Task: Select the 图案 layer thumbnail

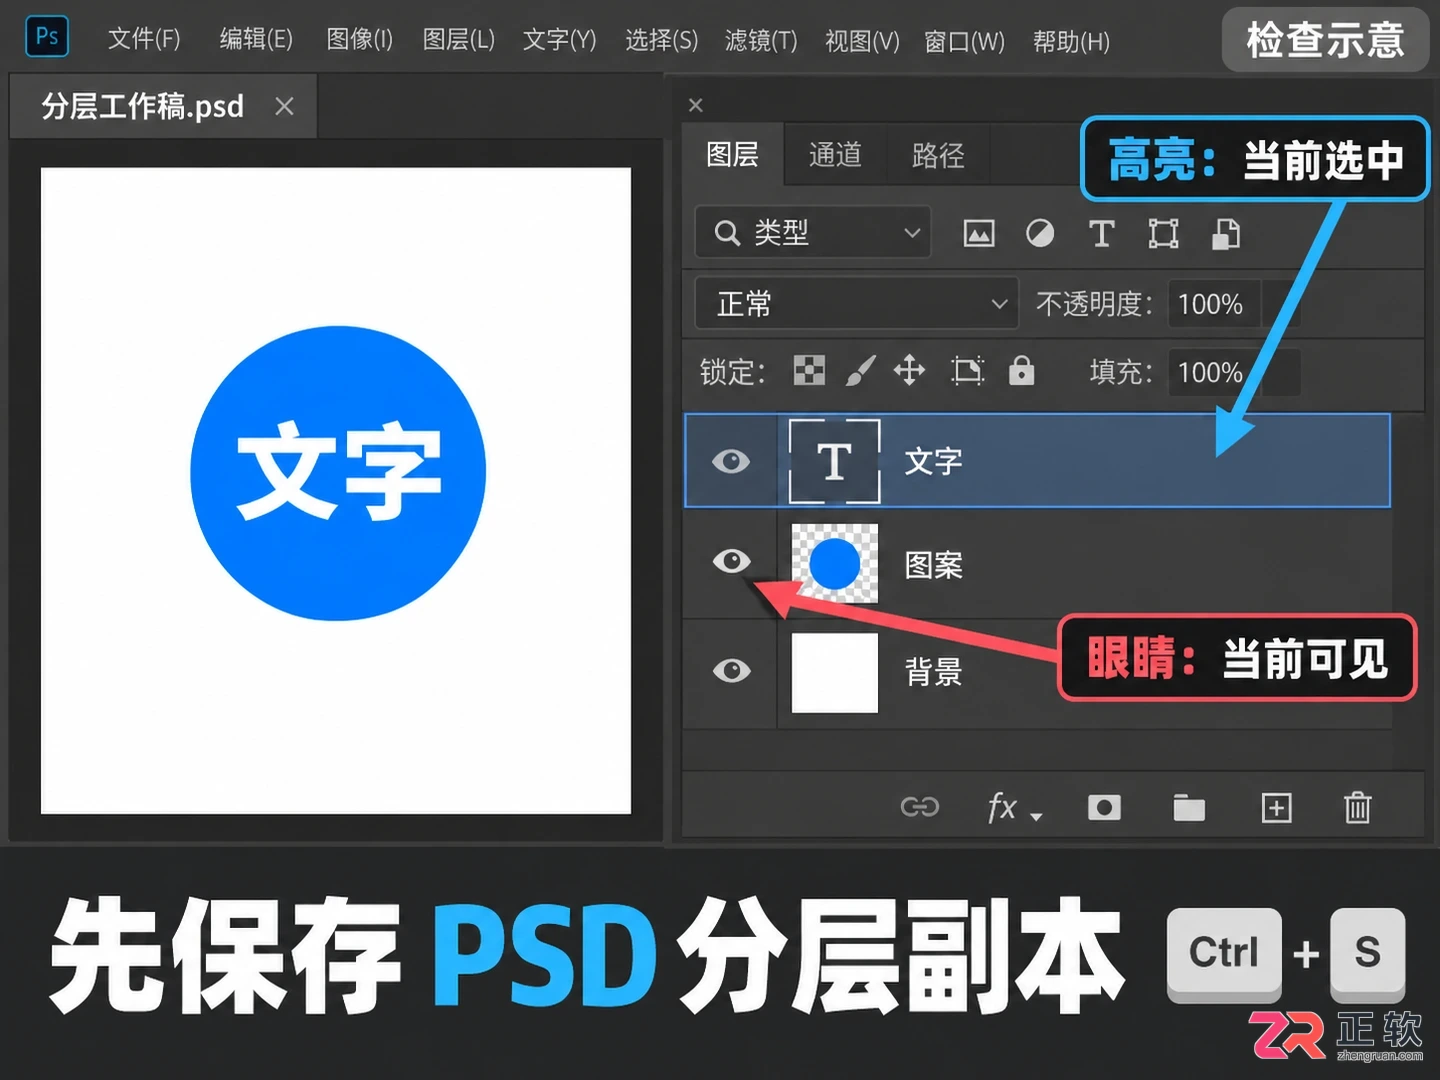Action: pyautogui.click(x=835, y=563)
